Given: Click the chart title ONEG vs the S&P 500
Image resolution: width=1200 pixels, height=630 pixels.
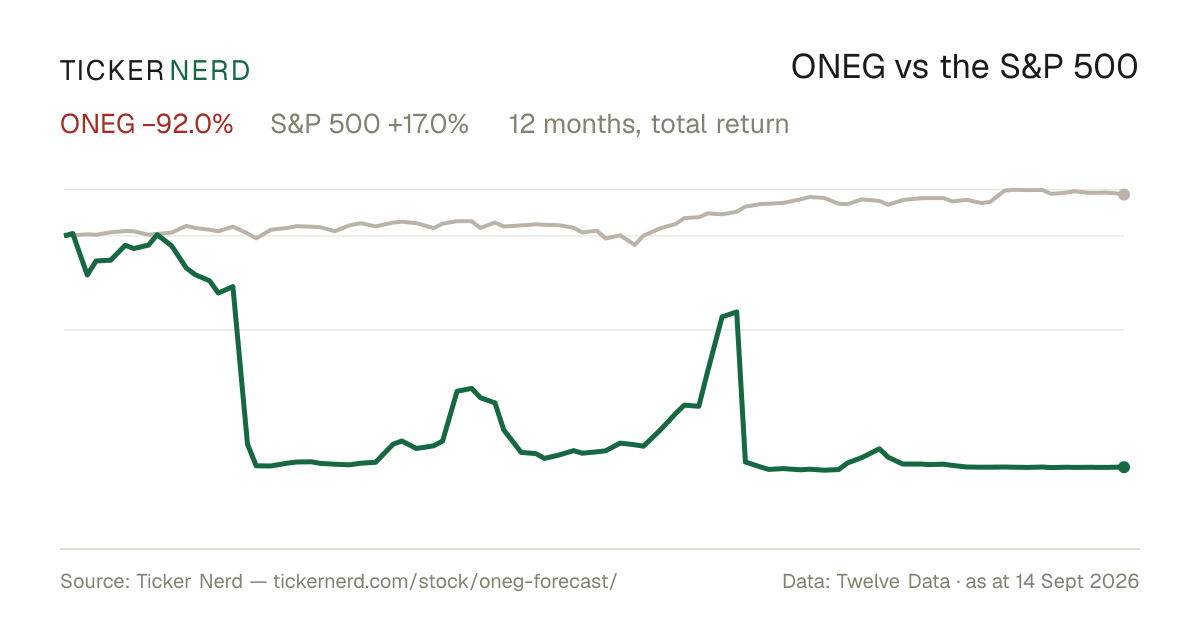Looking at the screenshot, I should pyautogui.click(x=965, y=67).
